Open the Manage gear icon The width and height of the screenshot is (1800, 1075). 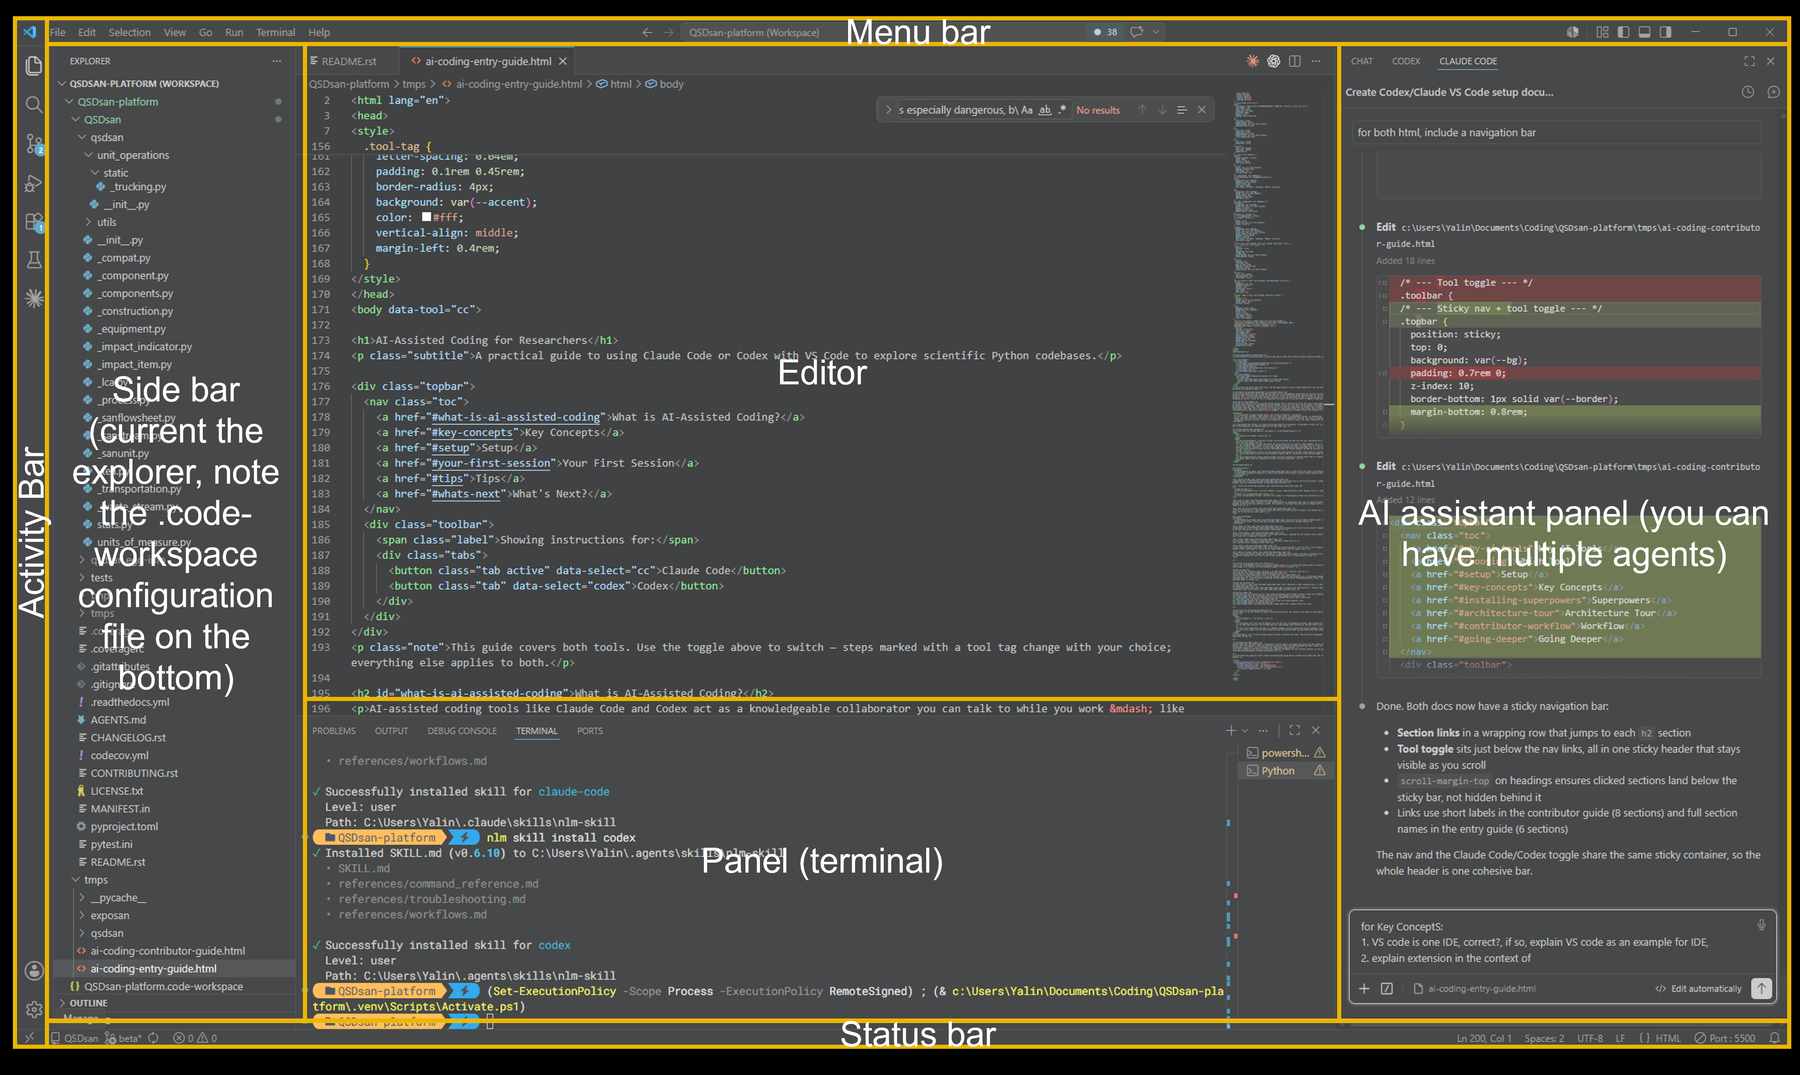33,1009
